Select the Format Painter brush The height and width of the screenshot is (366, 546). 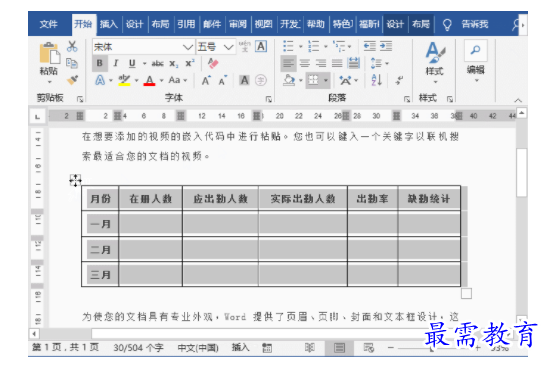coord(72,80)
